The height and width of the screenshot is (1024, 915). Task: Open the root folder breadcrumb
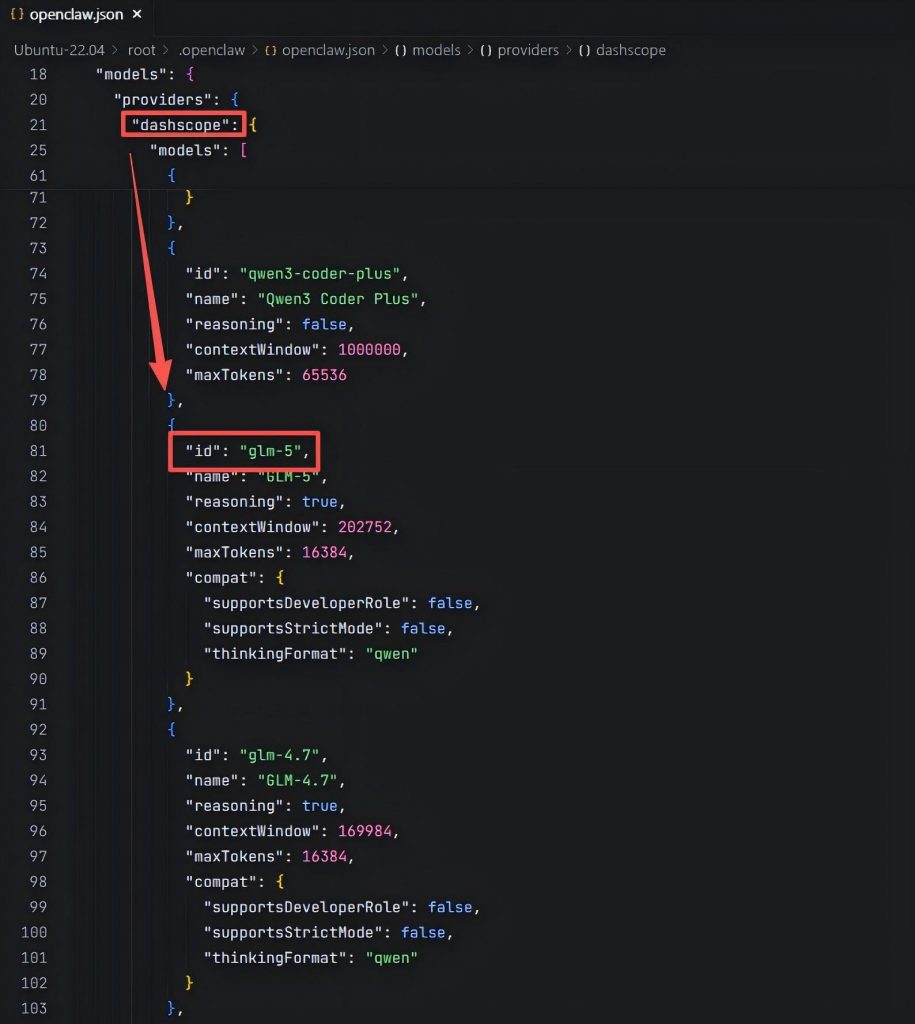pyautogui.click(x=141, y=50)
